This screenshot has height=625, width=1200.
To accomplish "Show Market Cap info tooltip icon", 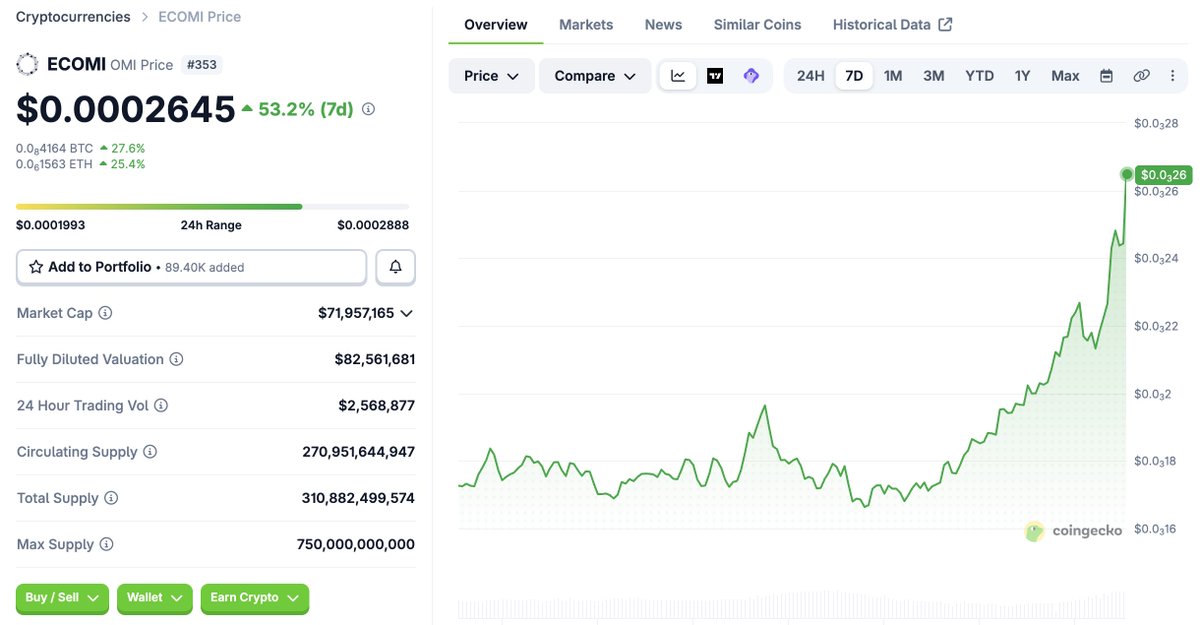I will [x=105, y=313].
